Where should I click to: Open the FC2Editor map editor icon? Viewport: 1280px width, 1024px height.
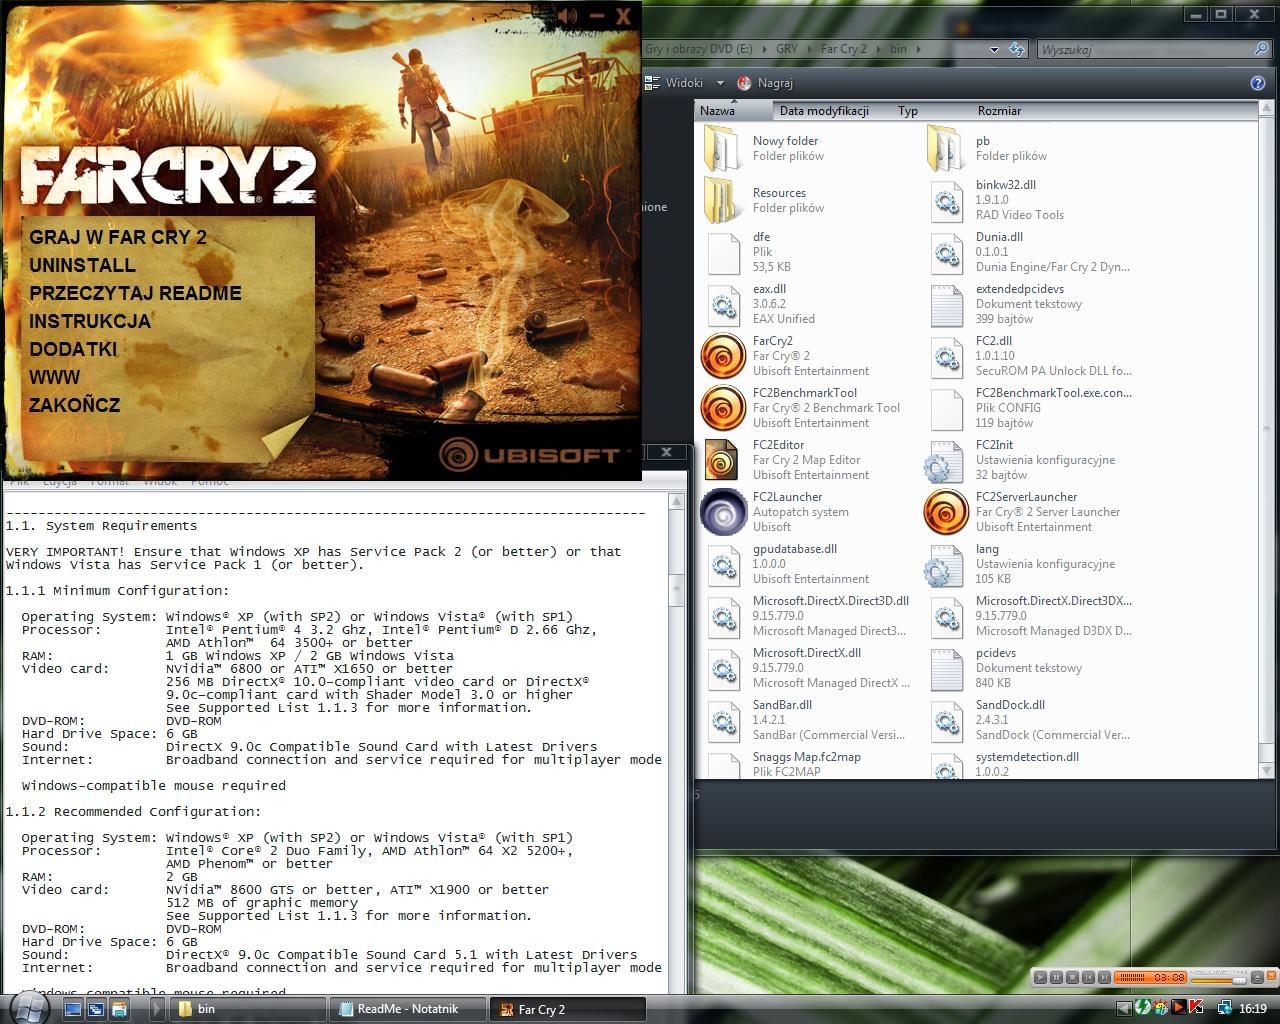coord(723,460)
